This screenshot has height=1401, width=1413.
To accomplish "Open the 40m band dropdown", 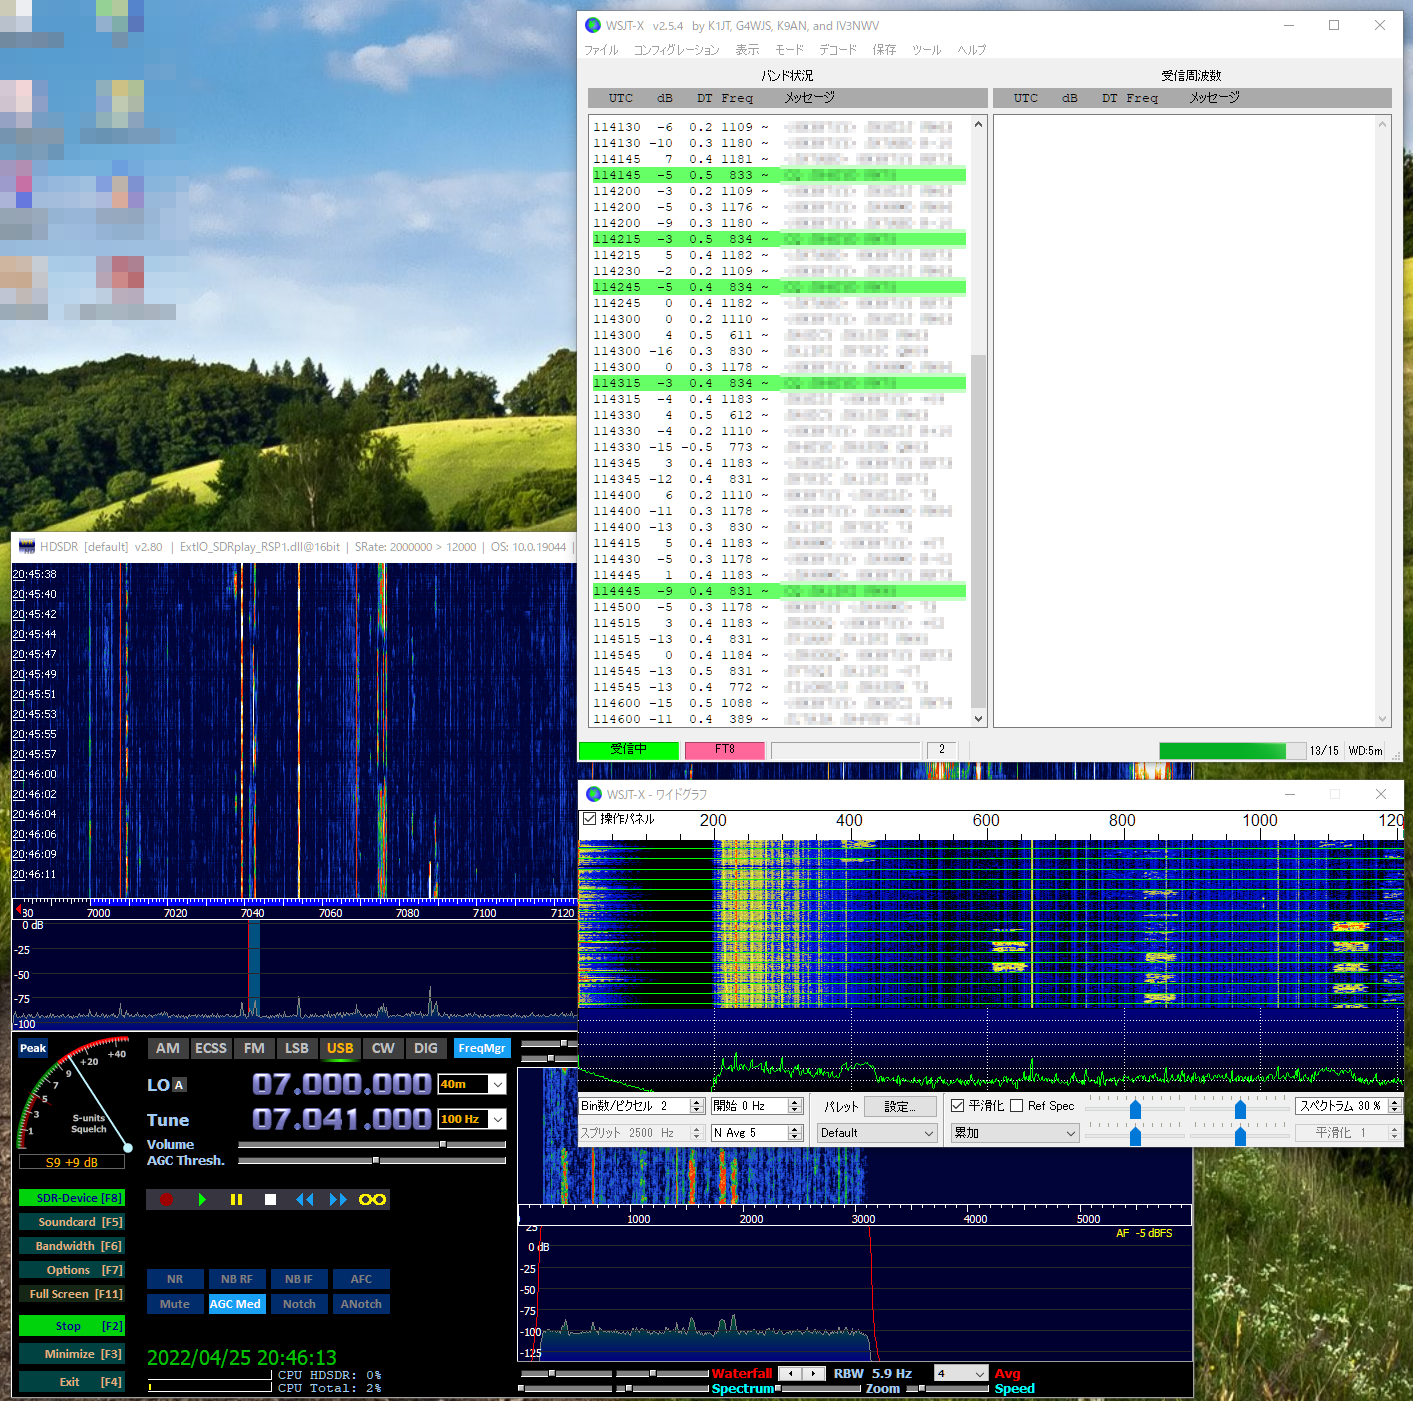I will (497, 1084).
